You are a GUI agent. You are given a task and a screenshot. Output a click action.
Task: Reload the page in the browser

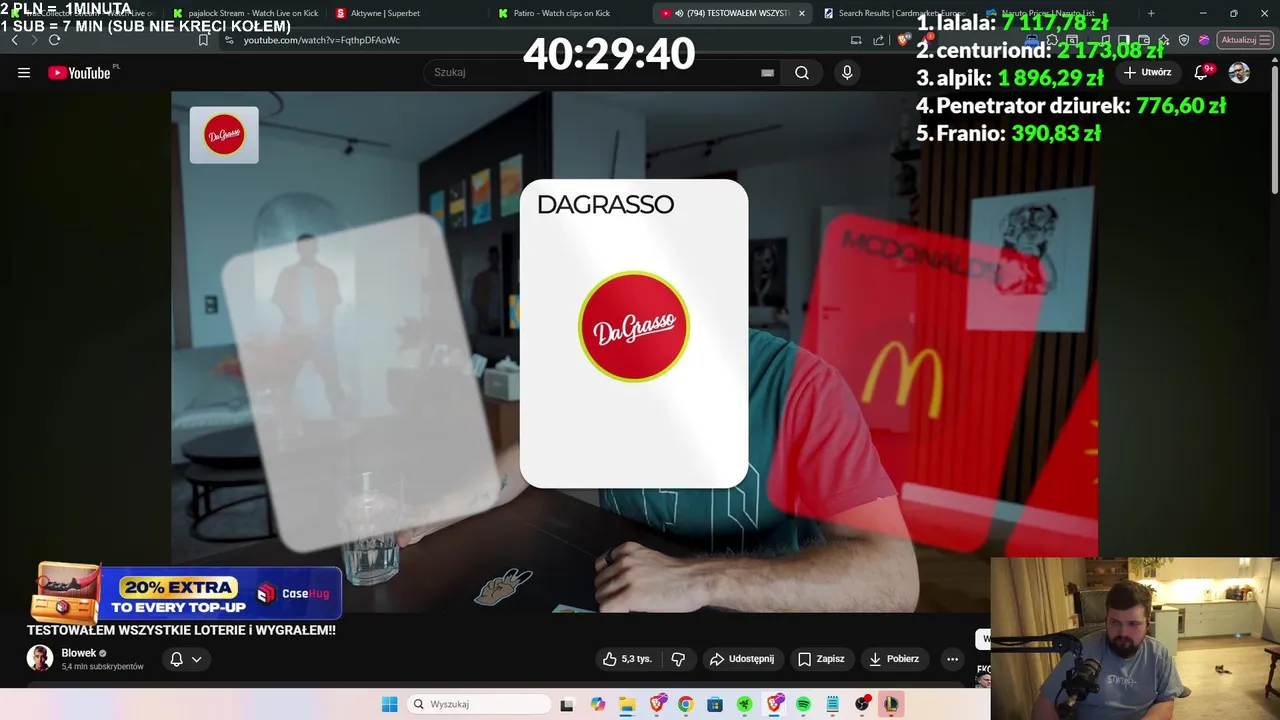[54, 40]
